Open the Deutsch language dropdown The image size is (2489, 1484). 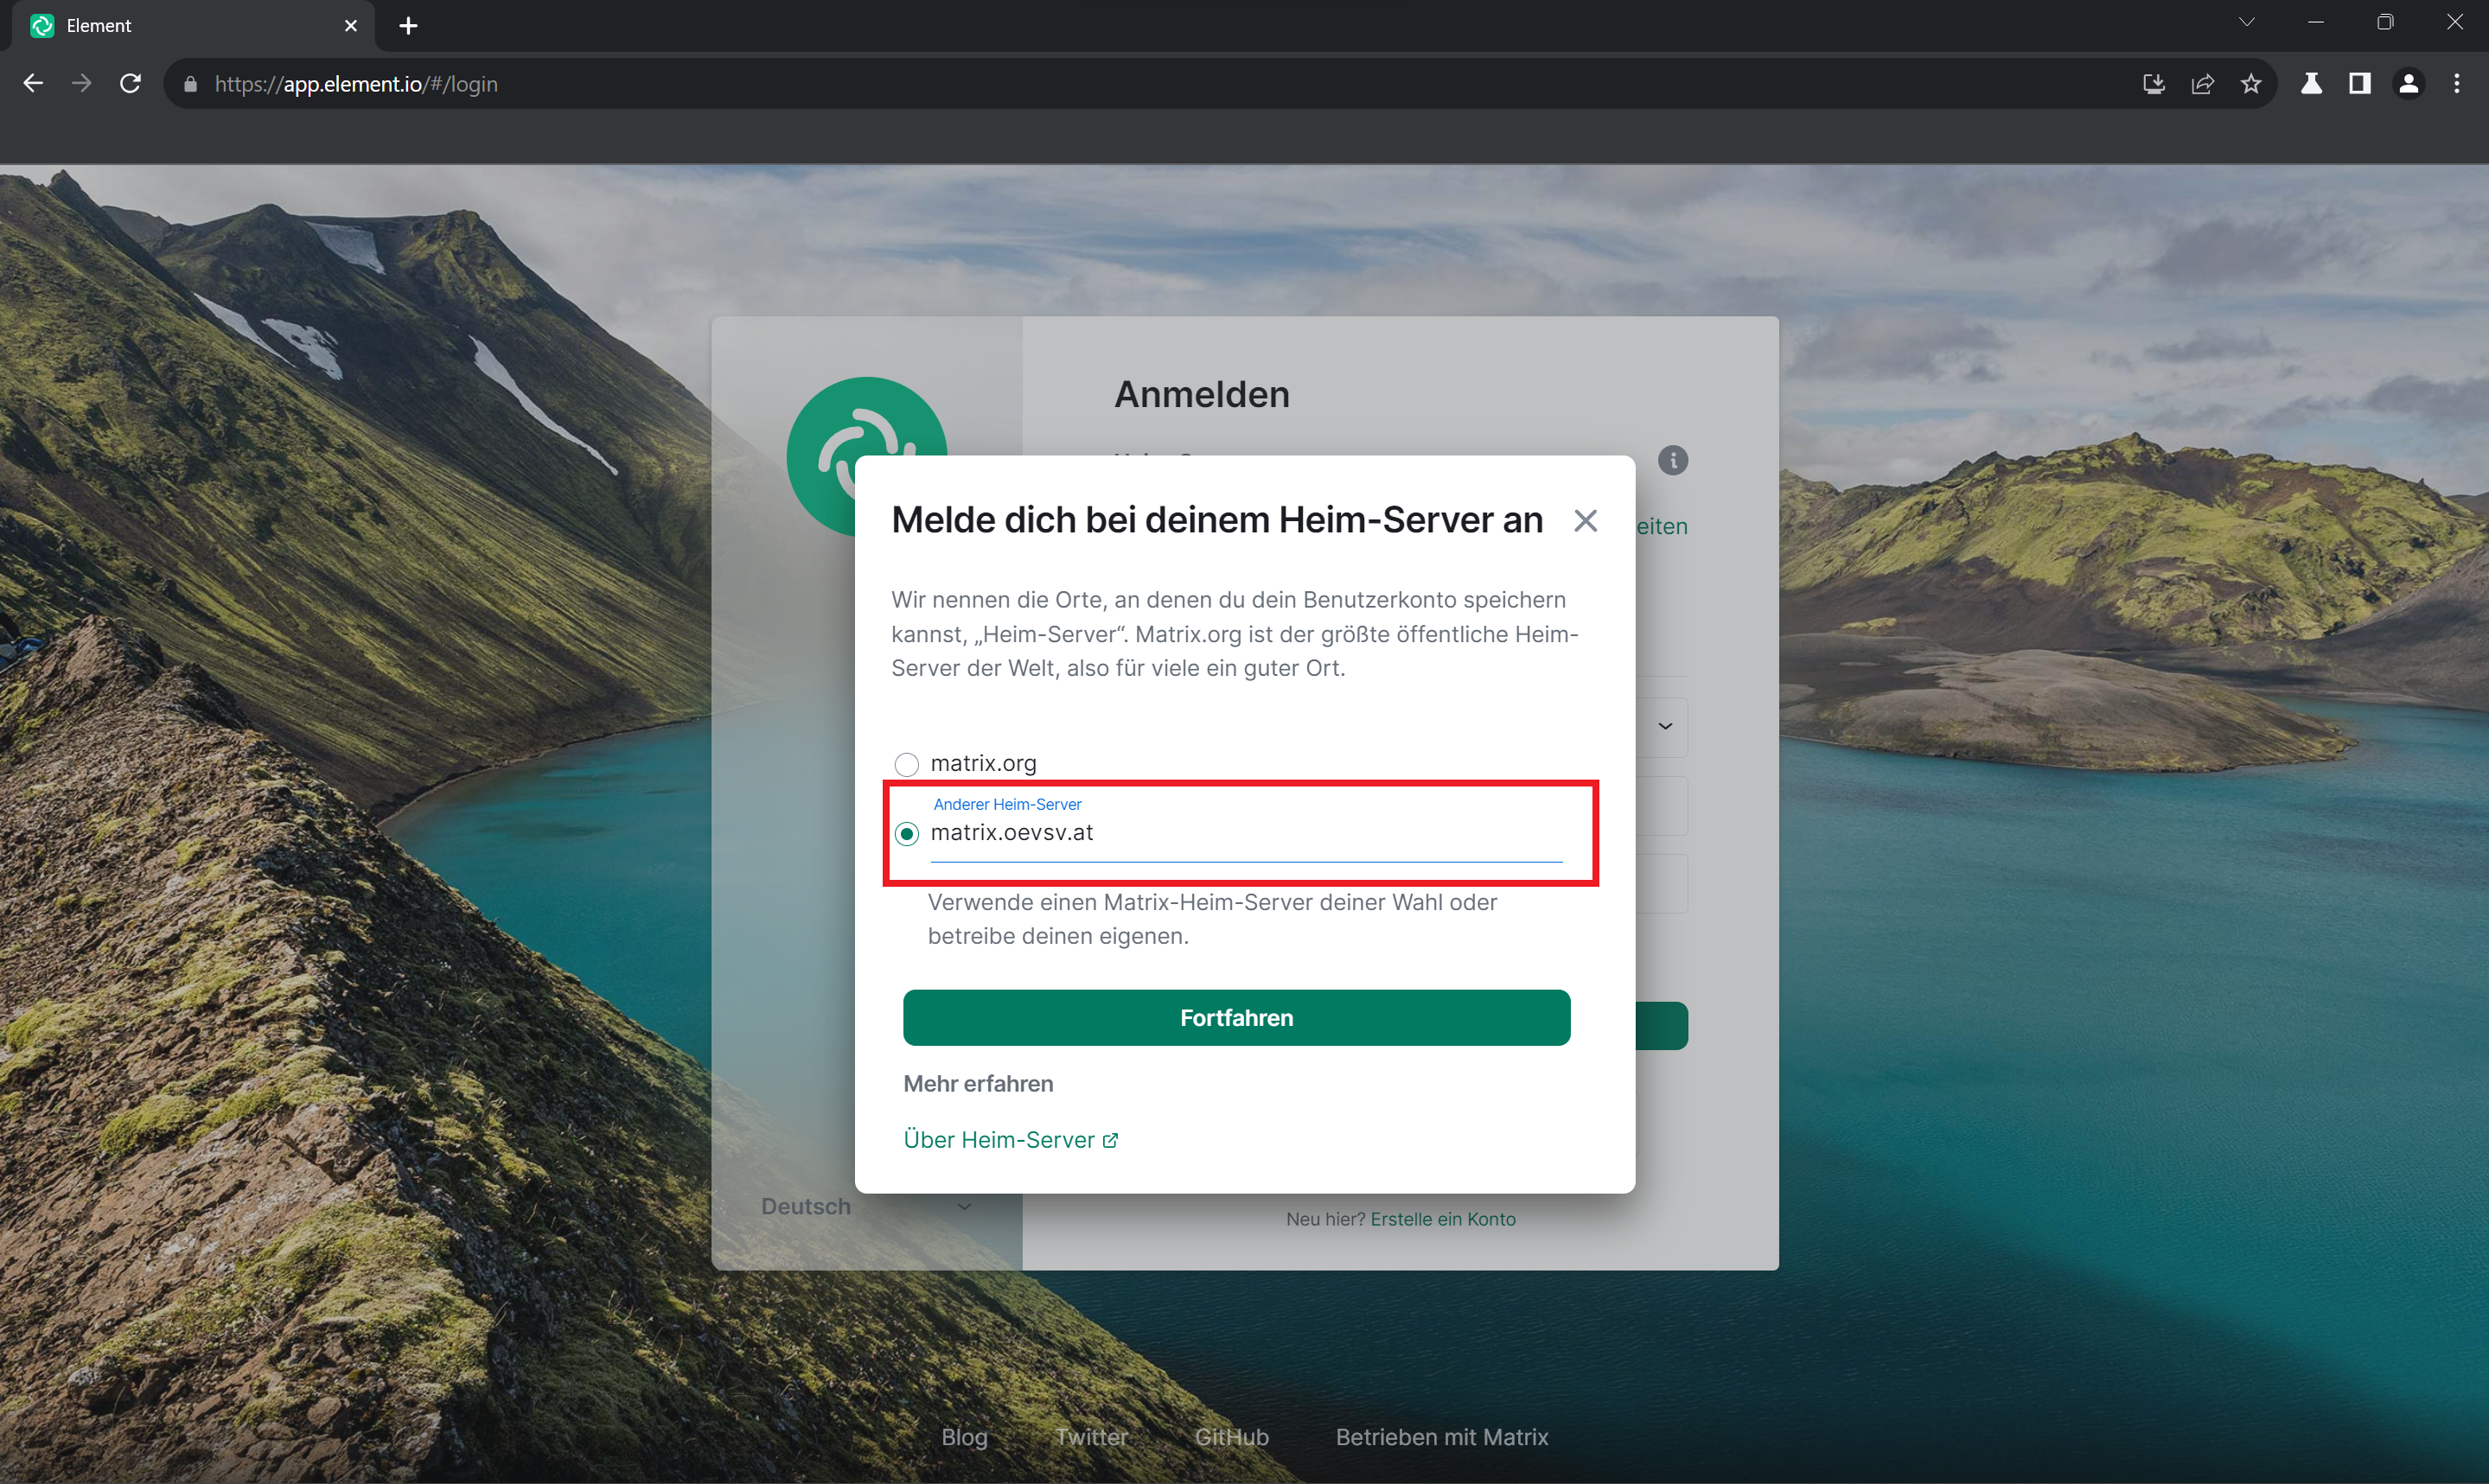point(866,1206)
